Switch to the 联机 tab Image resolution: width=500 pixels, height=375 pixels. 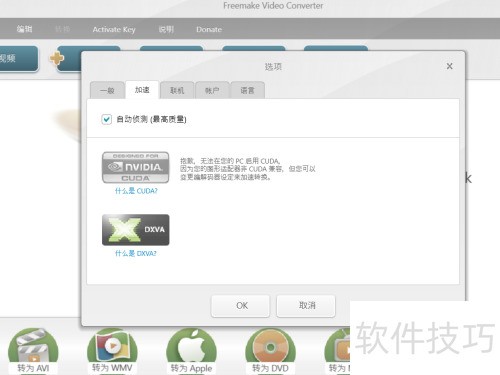[177, 90]
